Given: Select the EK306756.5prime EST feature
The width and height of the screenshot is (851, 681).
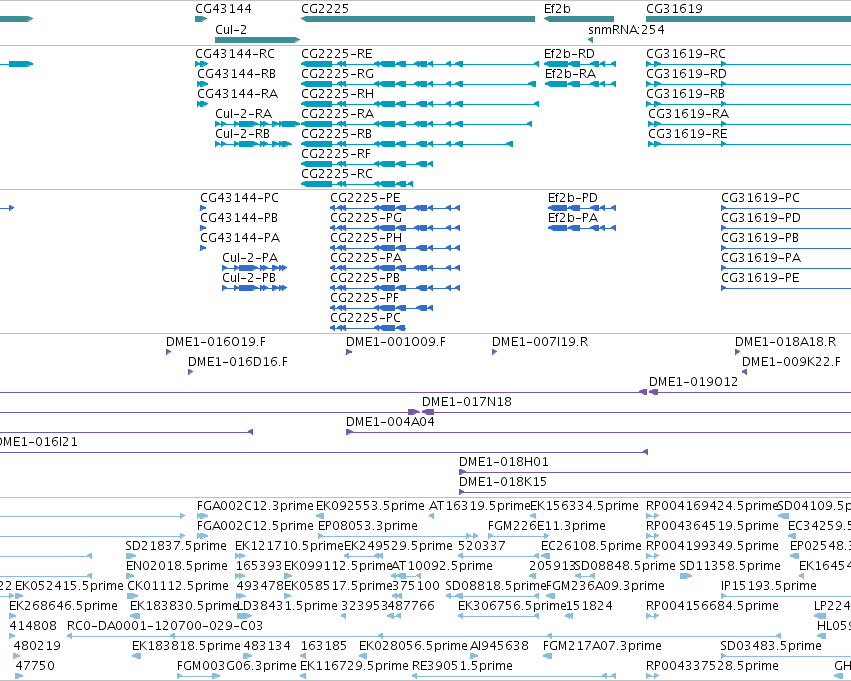Looking at the screenshot, I should coord(498,616).
